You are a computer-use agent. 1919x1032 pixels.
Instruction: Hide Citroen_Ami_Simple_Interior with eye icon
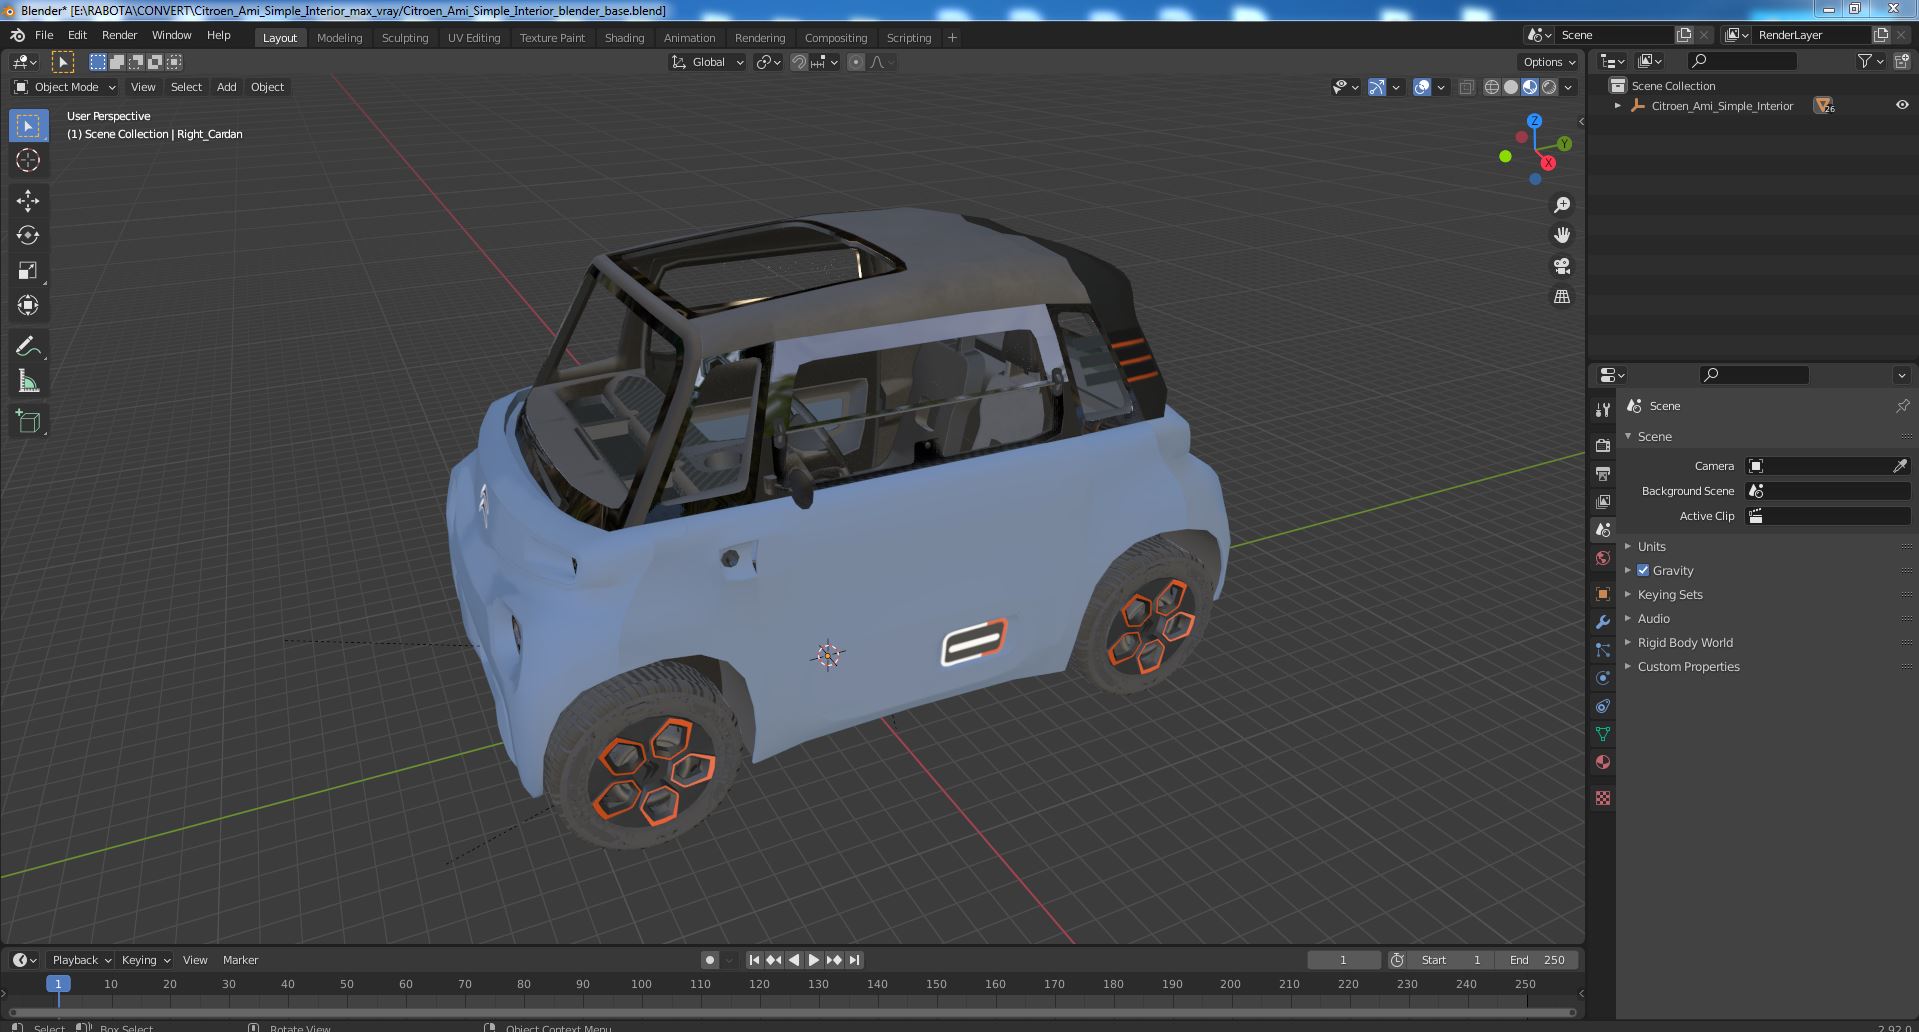click(x=1902, y=105)
